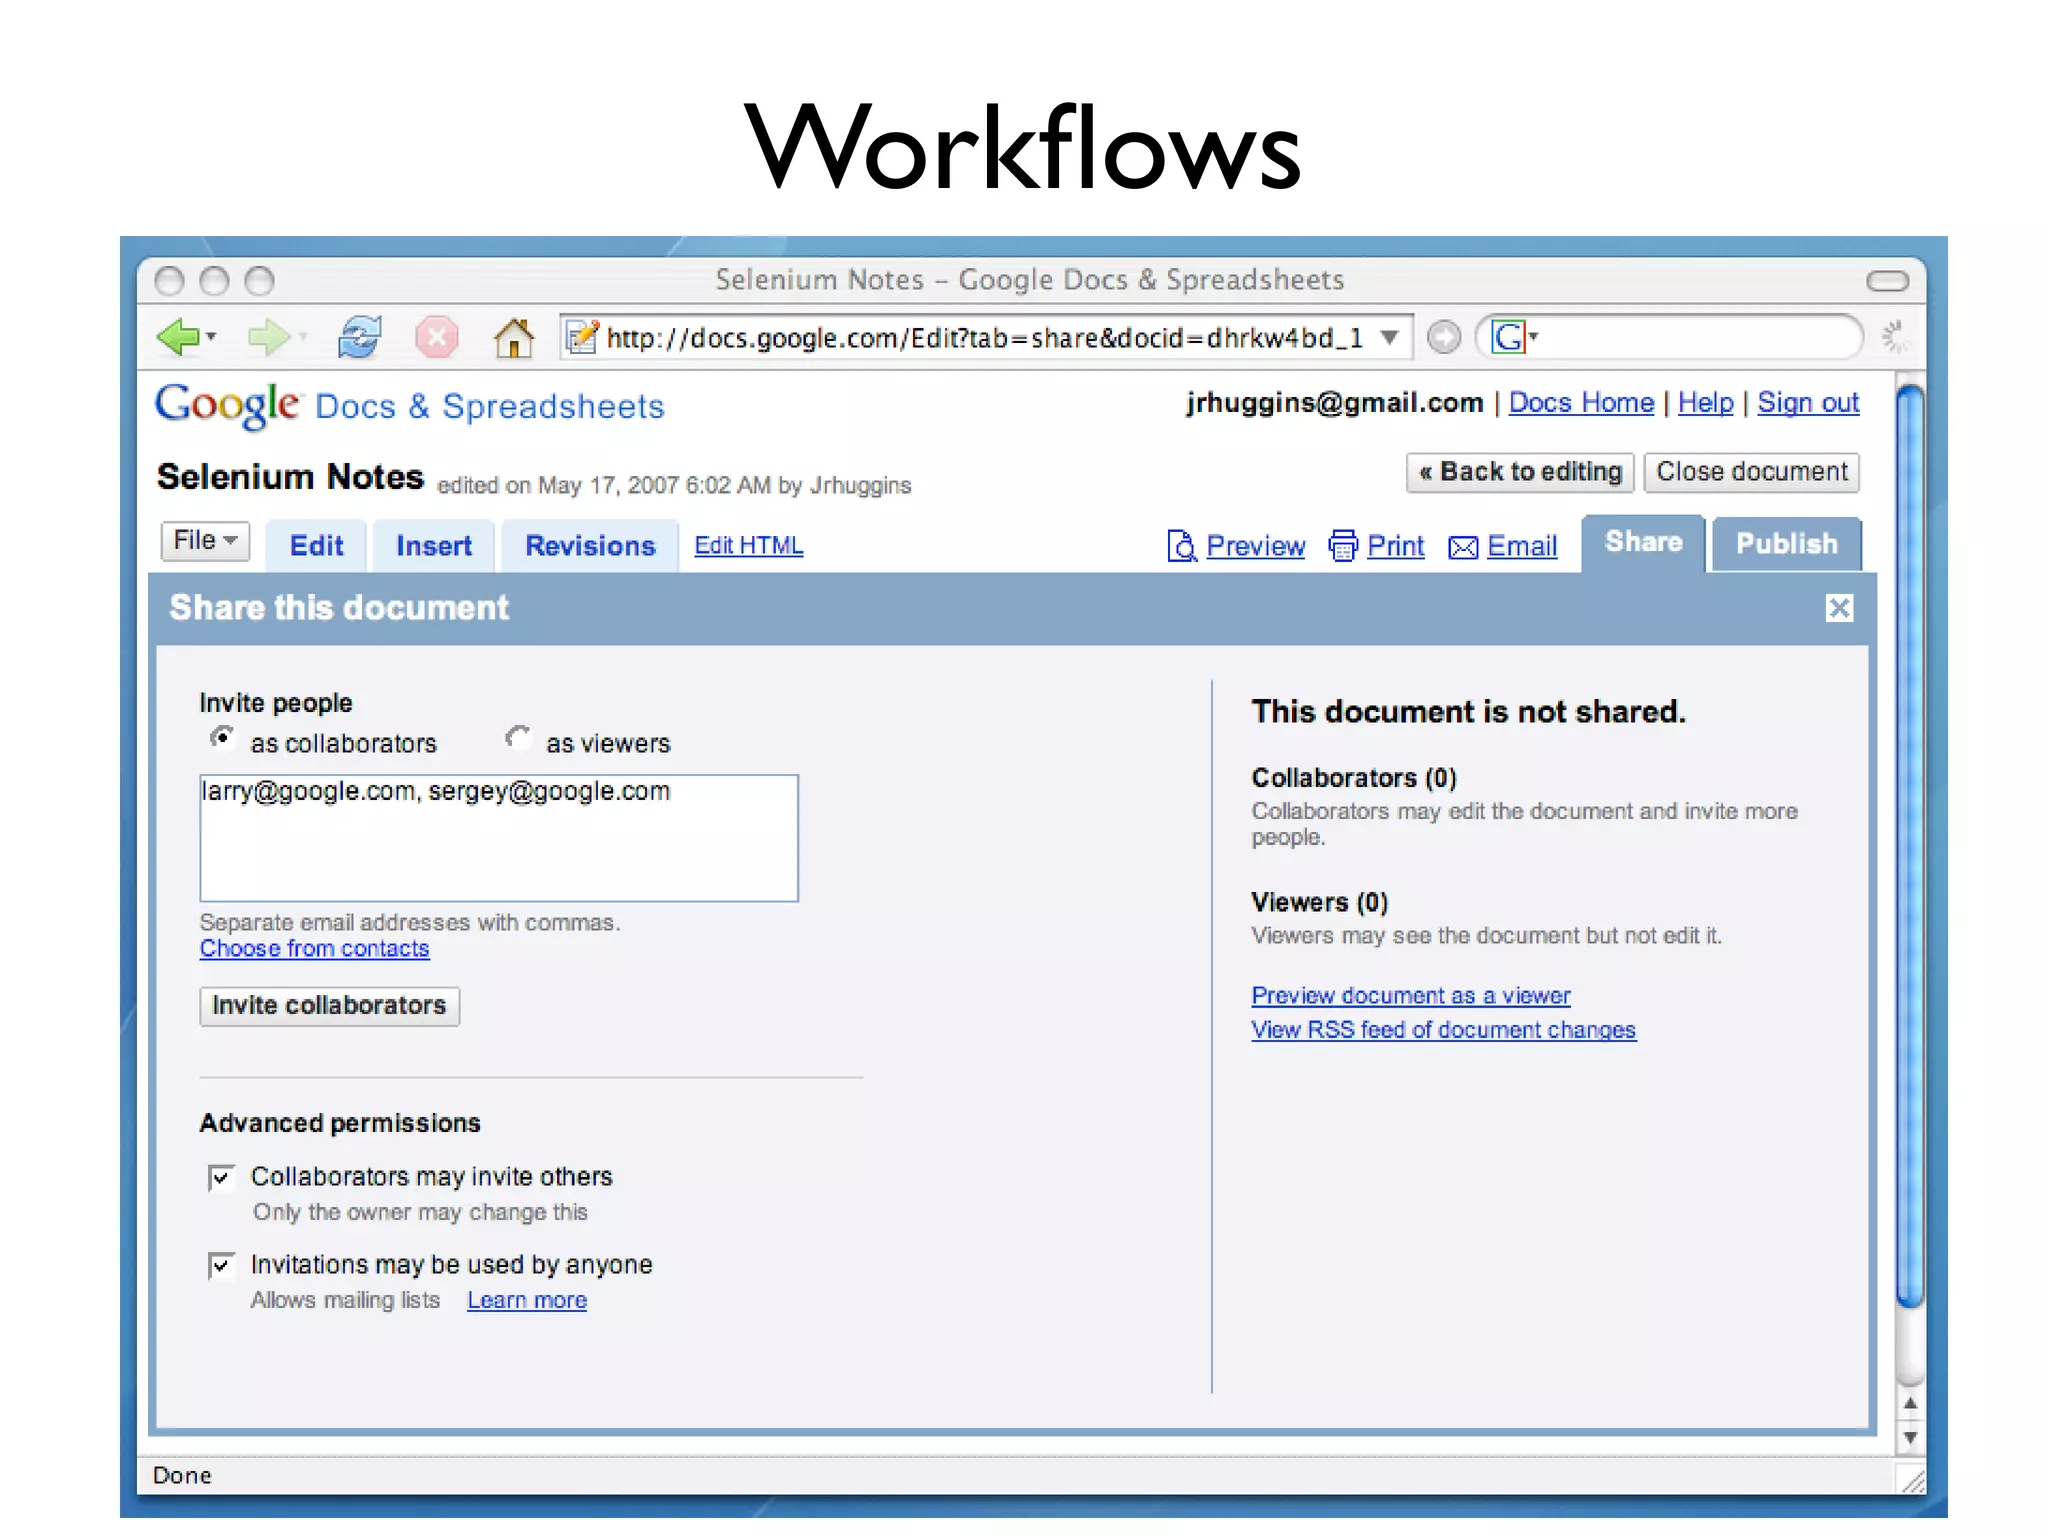Click the Invite collaborators button
This screenshot has width=2048, height=1536.
(329, 1006)
